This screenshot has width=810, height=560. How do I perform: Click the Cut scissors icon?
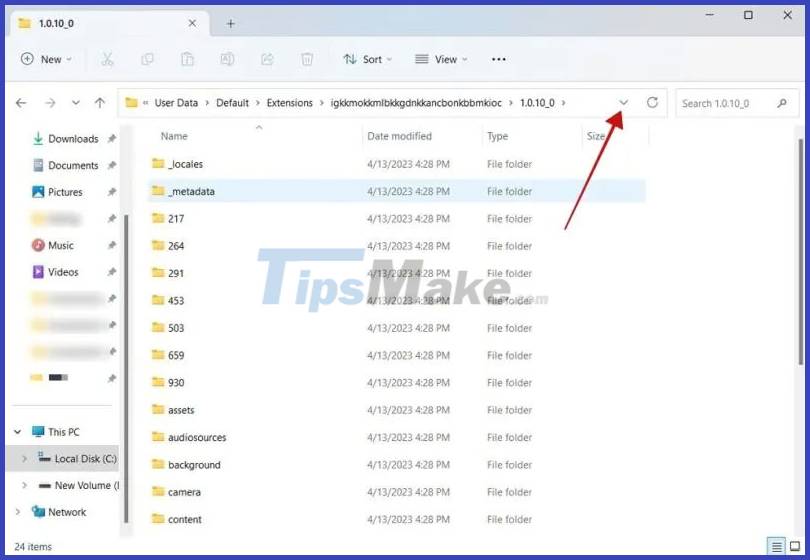pyautogui.click(x=107, y=59)
